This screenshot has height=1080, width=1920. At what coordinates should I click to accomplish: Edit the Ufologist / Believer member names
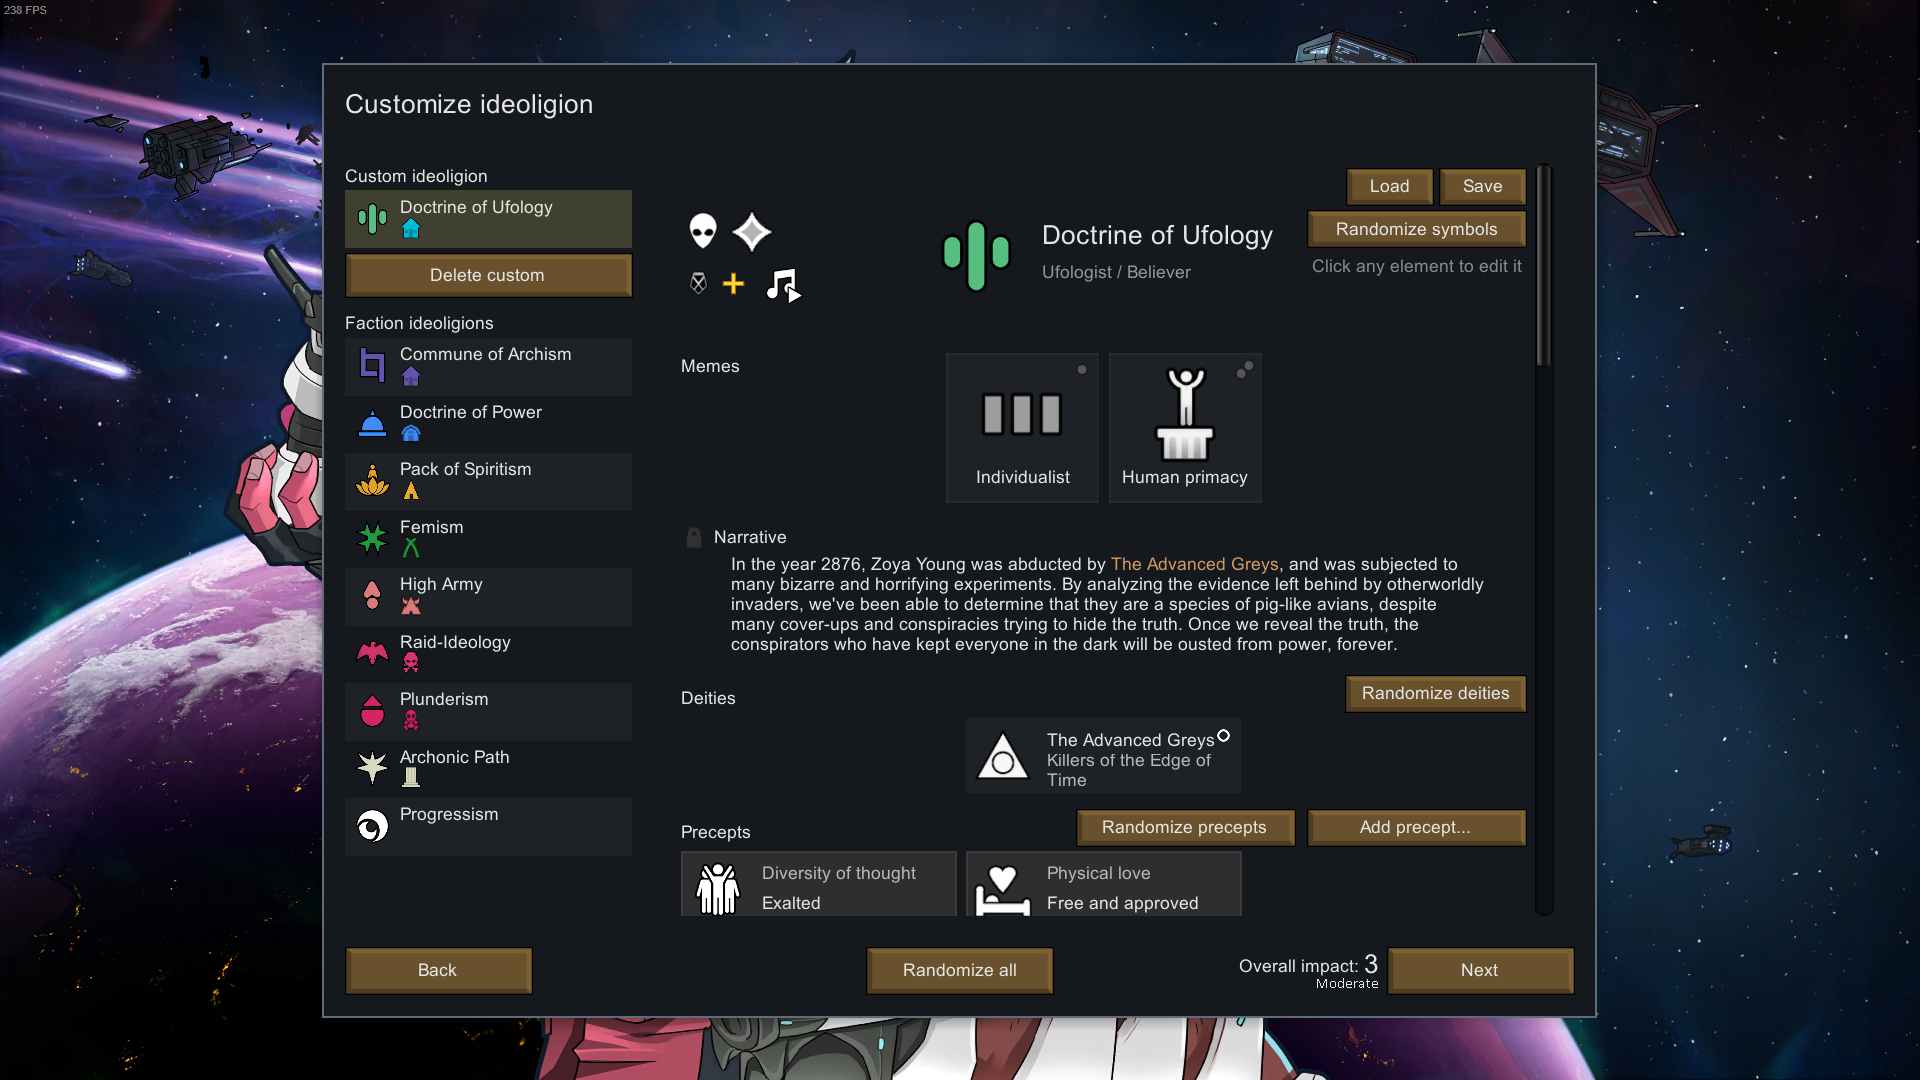click(1116, 272)
